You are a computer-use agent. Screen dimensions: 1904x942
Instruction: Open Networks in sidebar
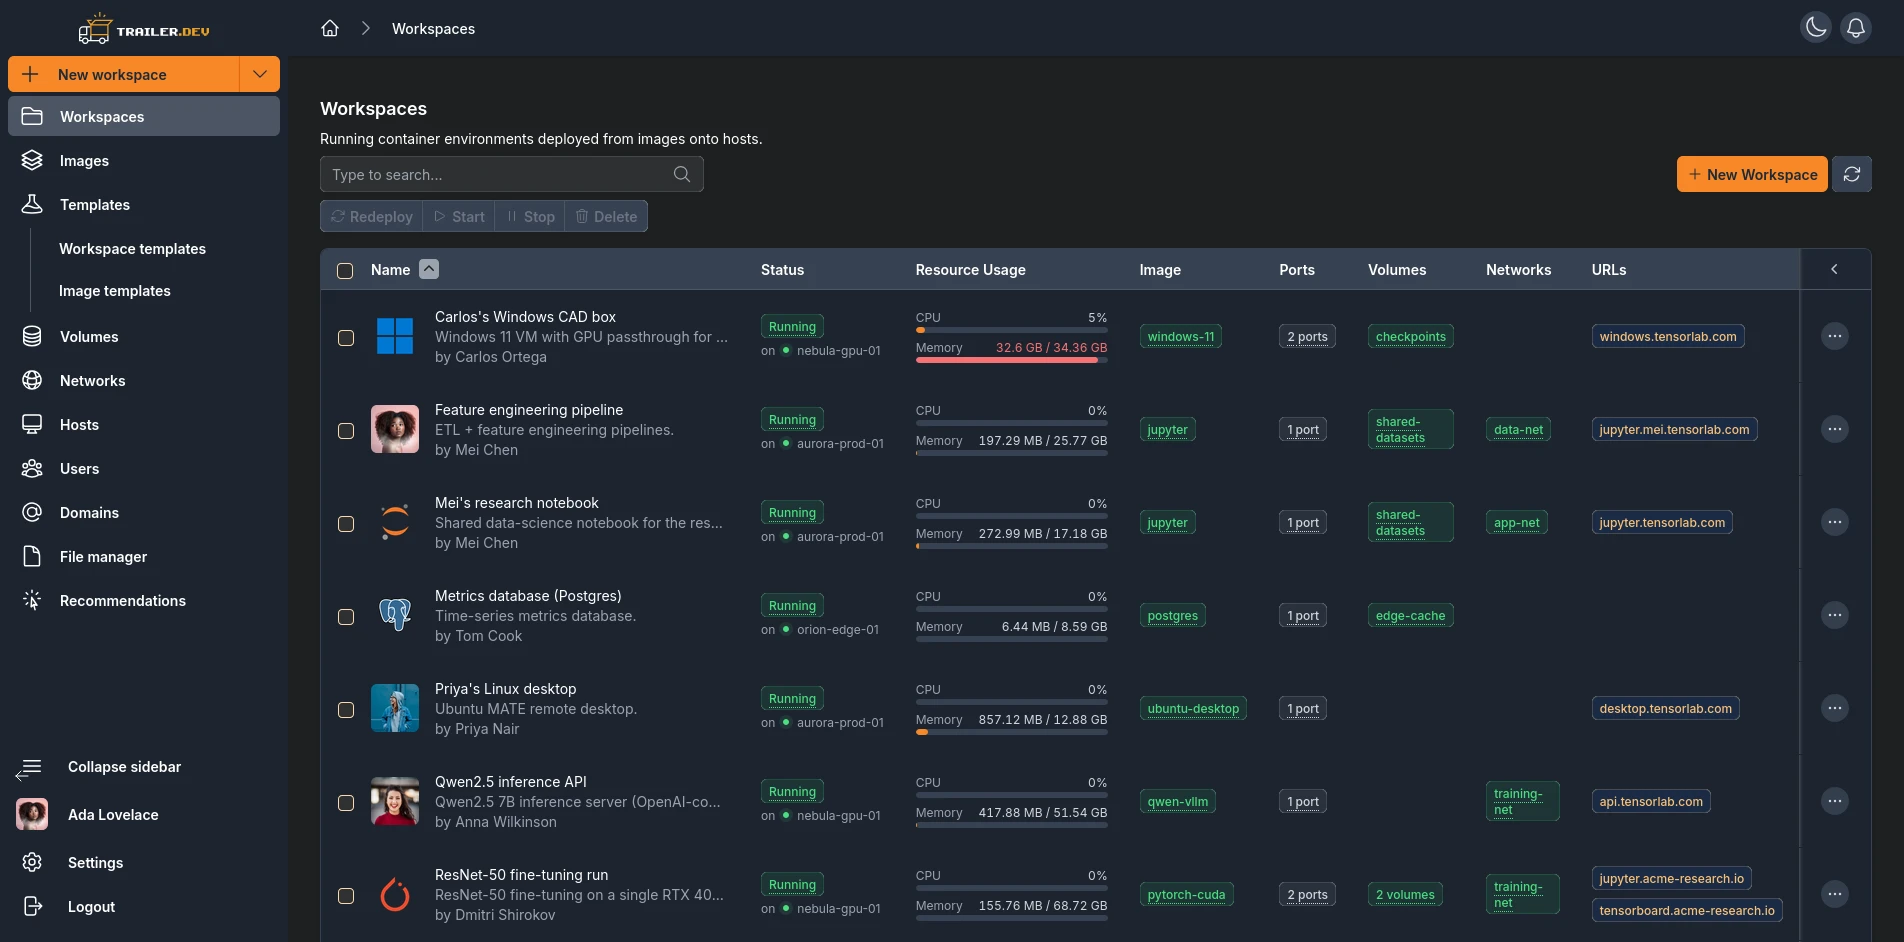pos(144,380)
